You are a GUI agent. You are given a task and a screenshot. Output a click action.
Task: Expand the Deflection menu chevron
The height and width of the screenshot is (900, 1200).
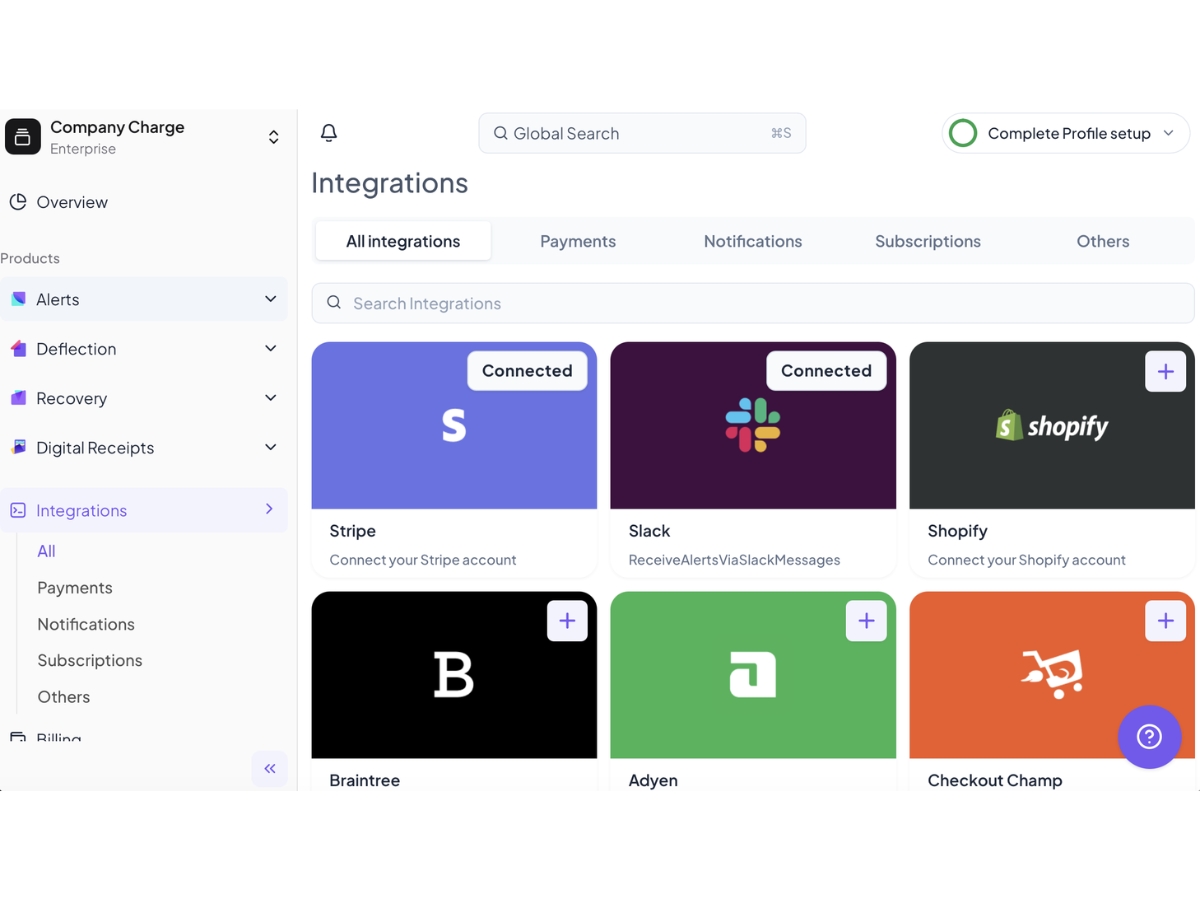pos(270,348)
